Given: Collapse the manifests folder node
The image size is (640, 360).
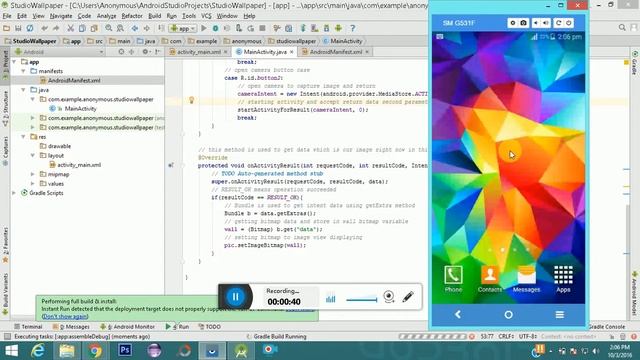Looking at the screenshot, I should pyautogui.click(x=24, y=71).
